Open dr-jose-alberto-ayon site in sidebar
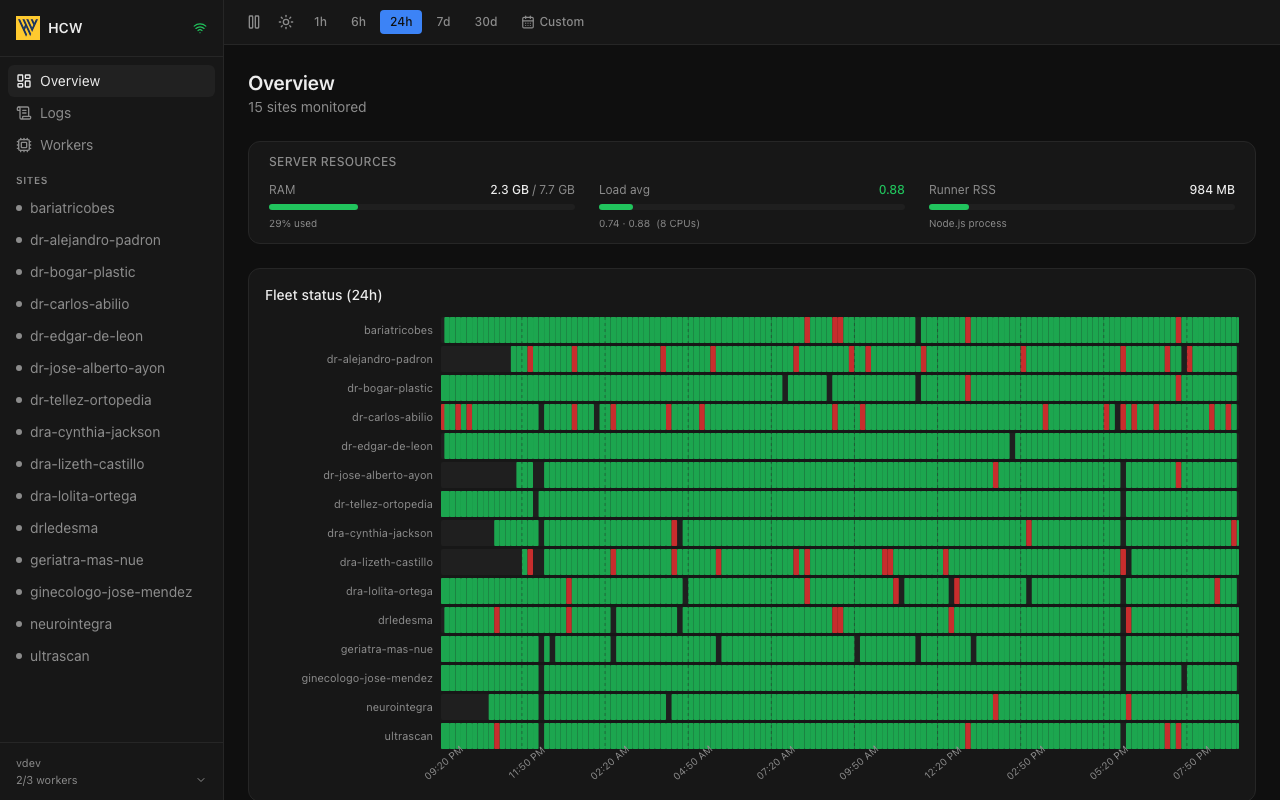Image resolution: width=1280 pixels, height=800 pixels. pos(111,368)
